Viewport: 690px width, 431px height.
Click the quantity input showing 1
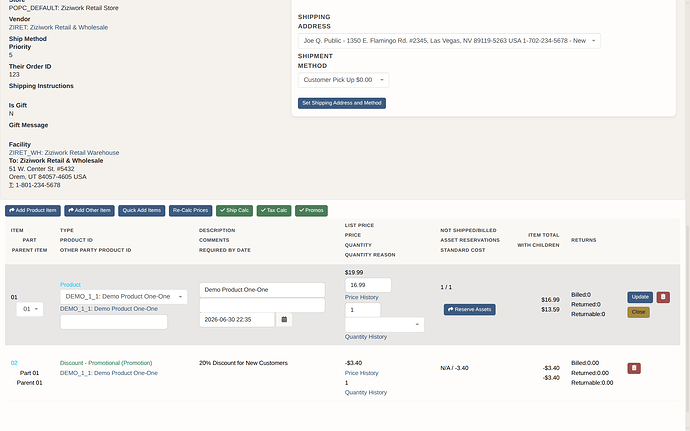coord(363,310)
